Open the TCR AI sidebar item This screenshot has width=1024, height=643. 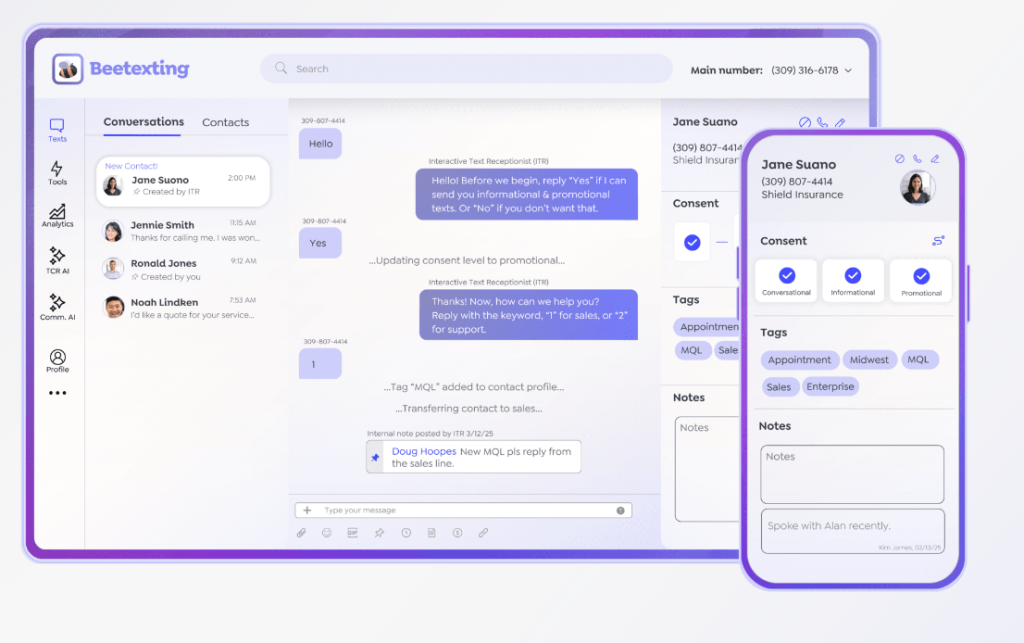click(57, 260)
